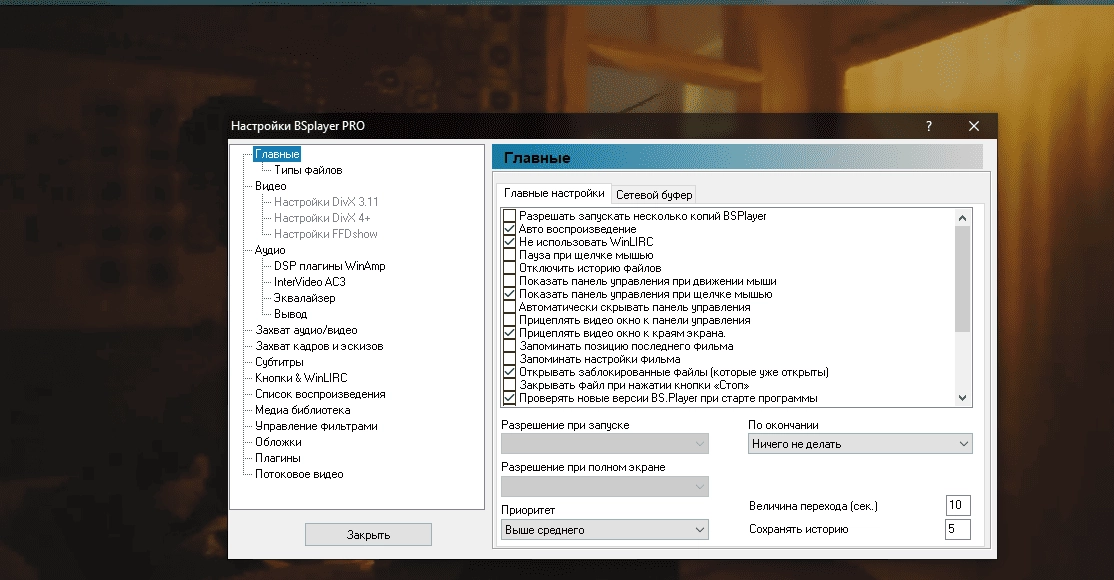Enable 'Закрывать файл при нажатии кнопки «Стоп»'

(x=509, y=385)
